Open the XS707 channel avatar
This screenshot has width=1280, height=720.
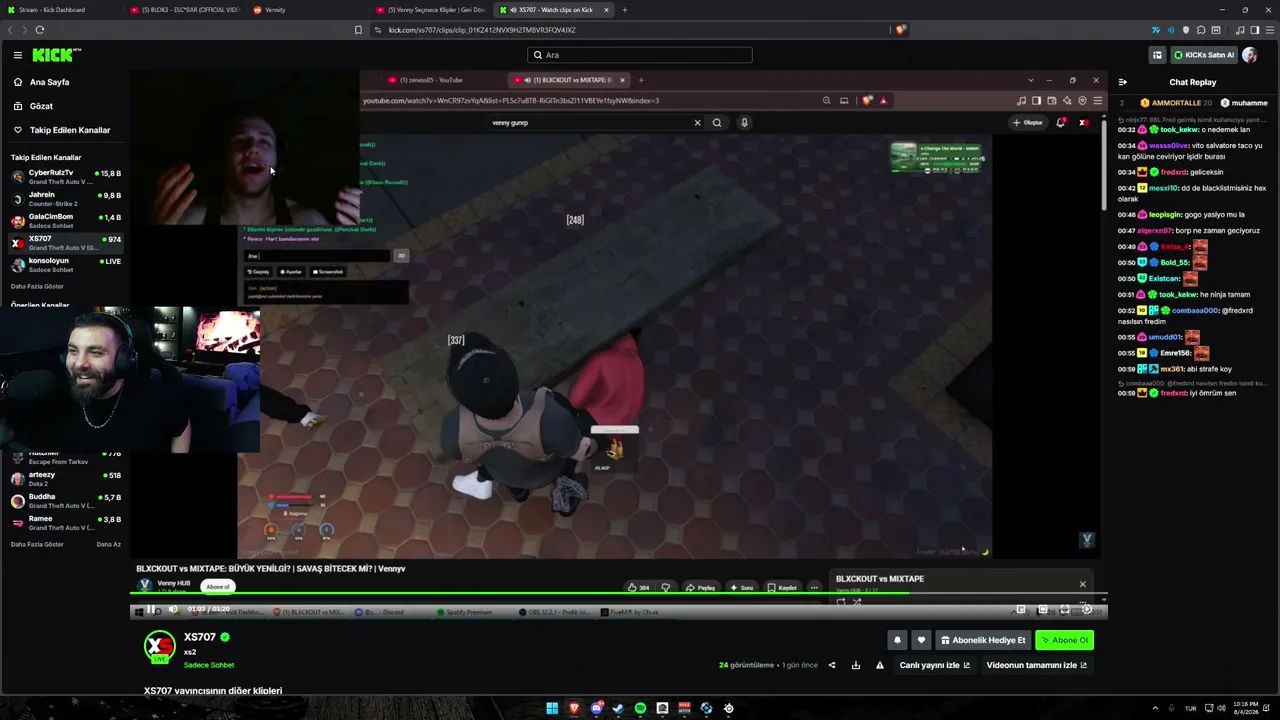(159, 646)
